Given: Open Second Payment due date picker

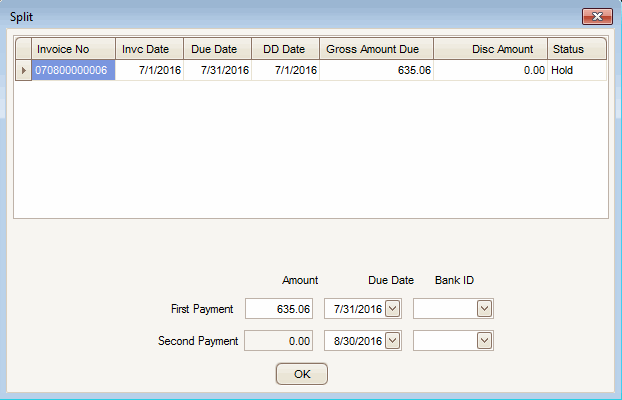Looking at the screenshot, I should point(393,341).
